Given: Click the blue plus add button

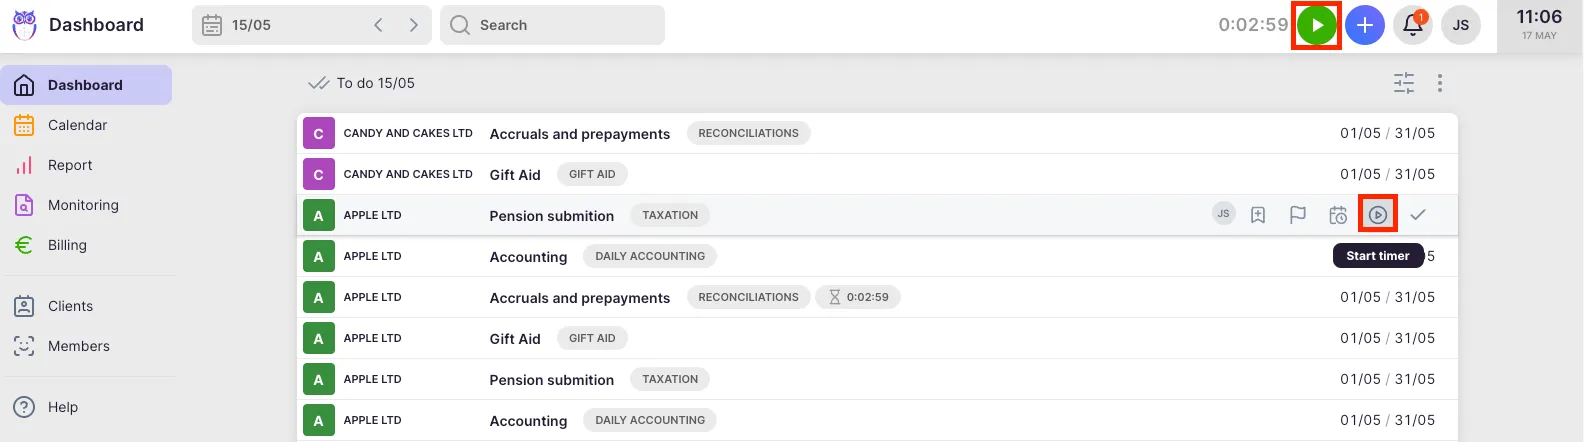Looking at the screenshot, I should click(1364, 25).
